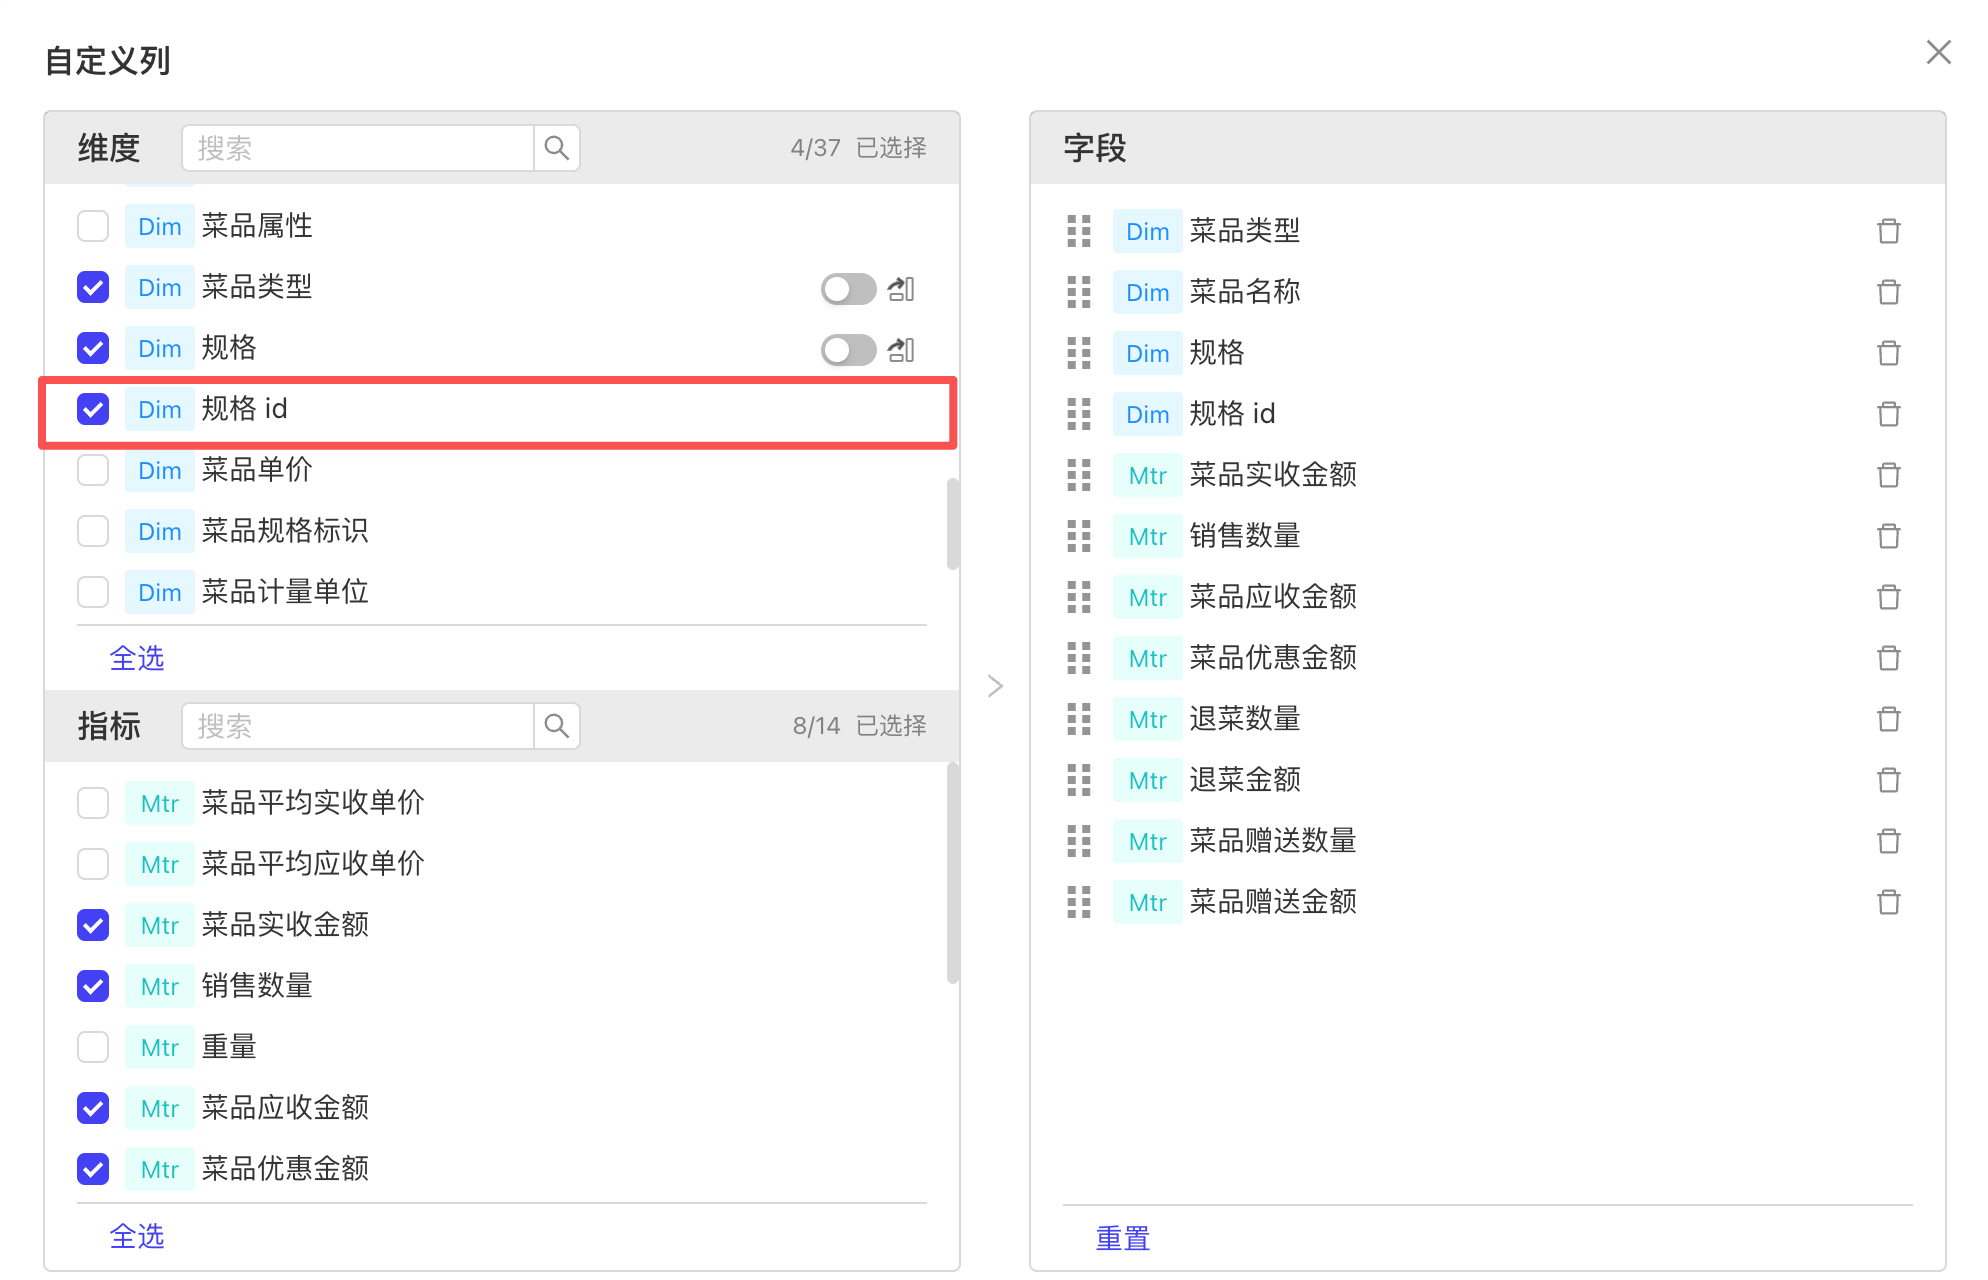Image resolution: width=1988 pixels, height=1280 pixels.
Task: Click the 维度 search input field
Action: tap(358, 148)
